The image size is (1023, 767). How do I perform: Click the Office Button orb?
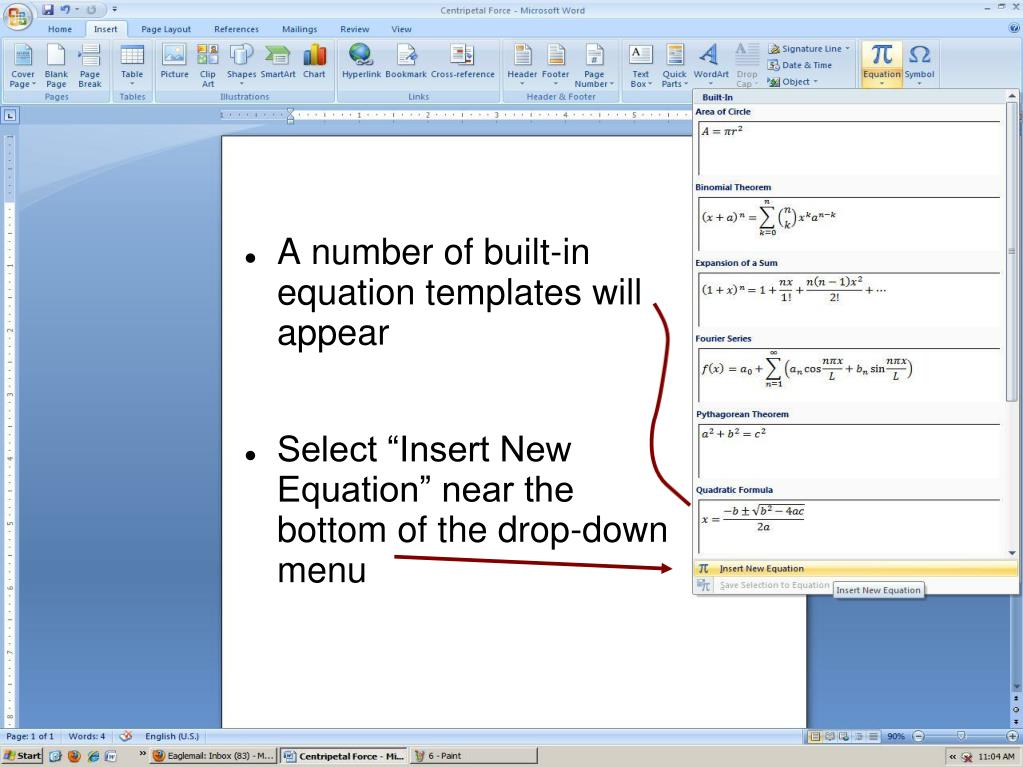[x=18, y=17]
